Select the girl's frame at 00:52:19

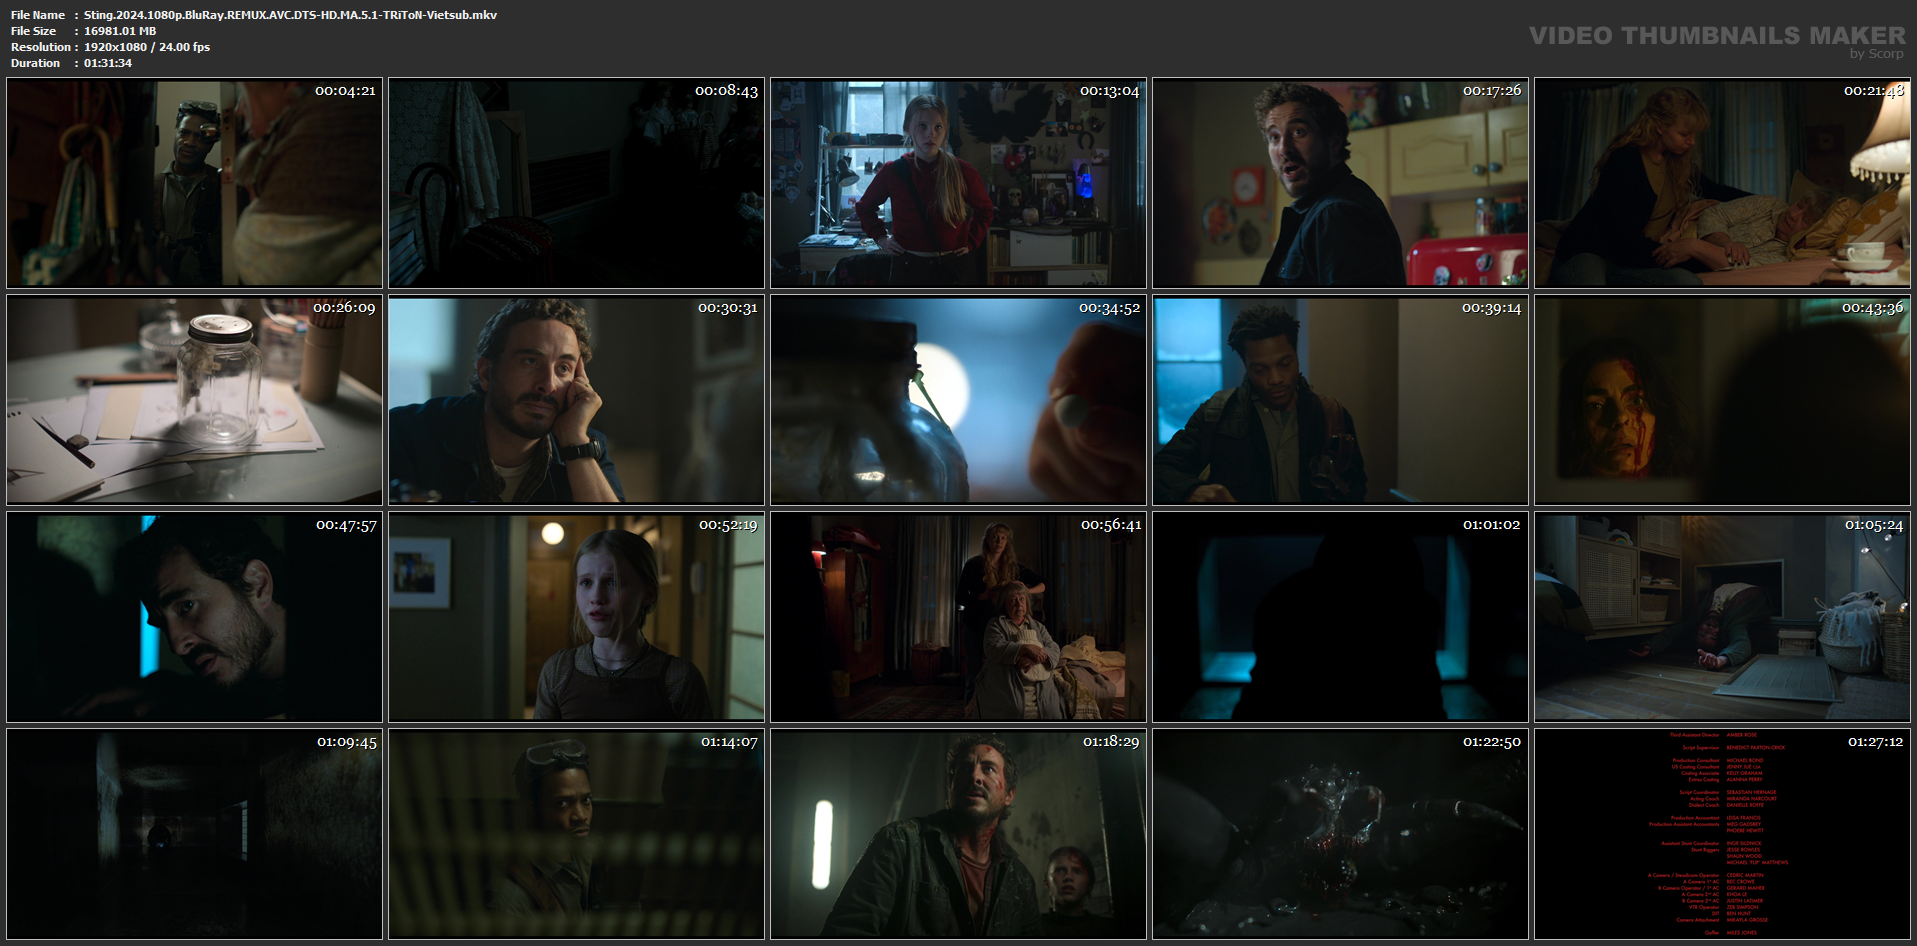[x=576, y=617]
